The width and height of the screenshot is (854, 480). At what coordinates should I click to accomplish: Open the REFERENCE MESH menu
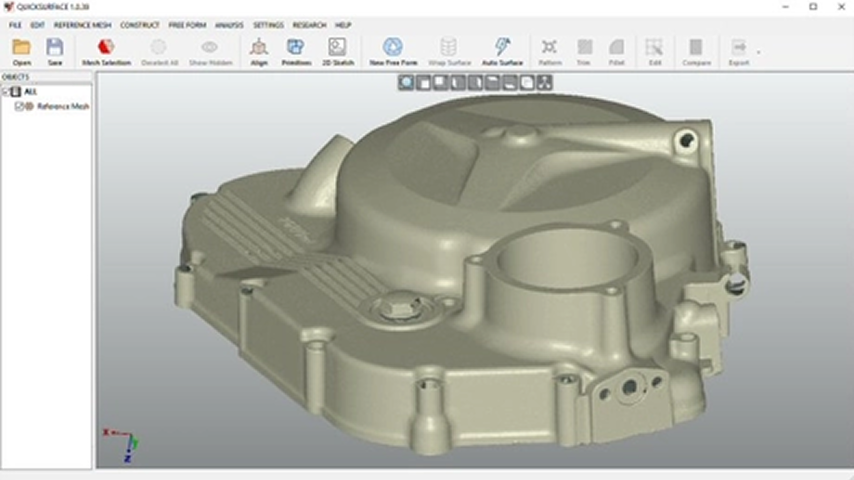[x=83, y=25]
